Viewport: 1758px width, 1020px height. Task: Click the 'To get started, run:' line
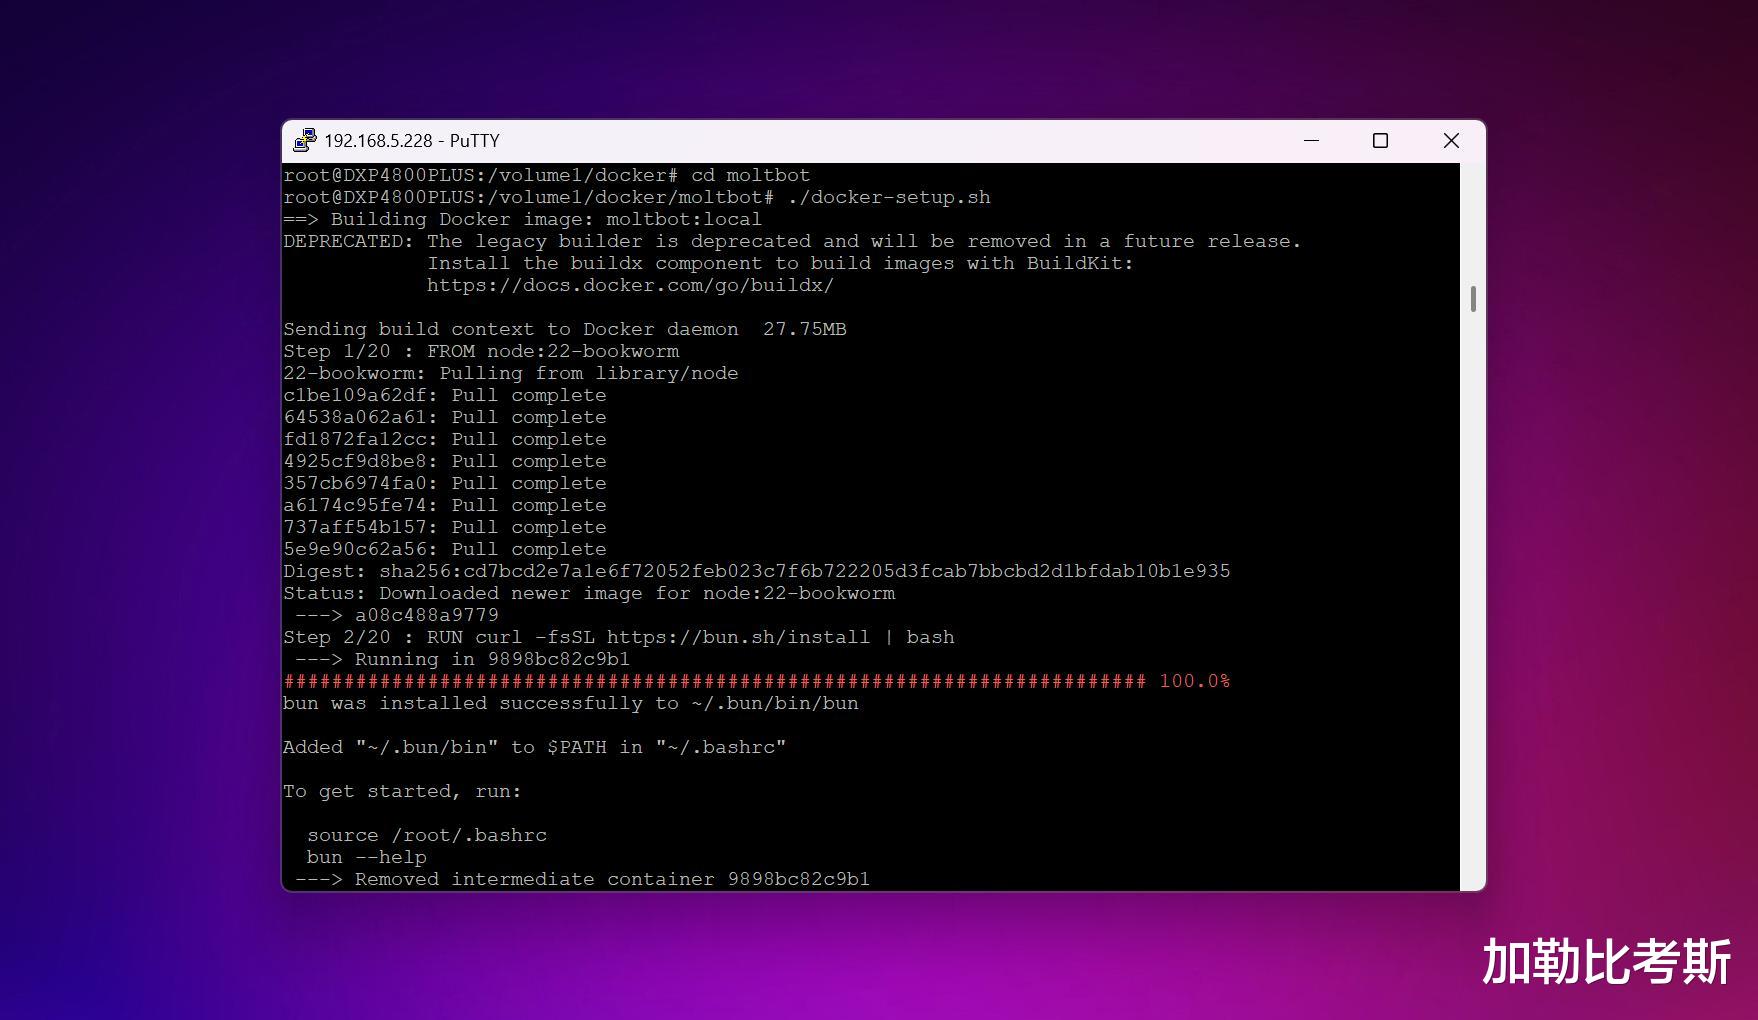[x=402, y=791]
